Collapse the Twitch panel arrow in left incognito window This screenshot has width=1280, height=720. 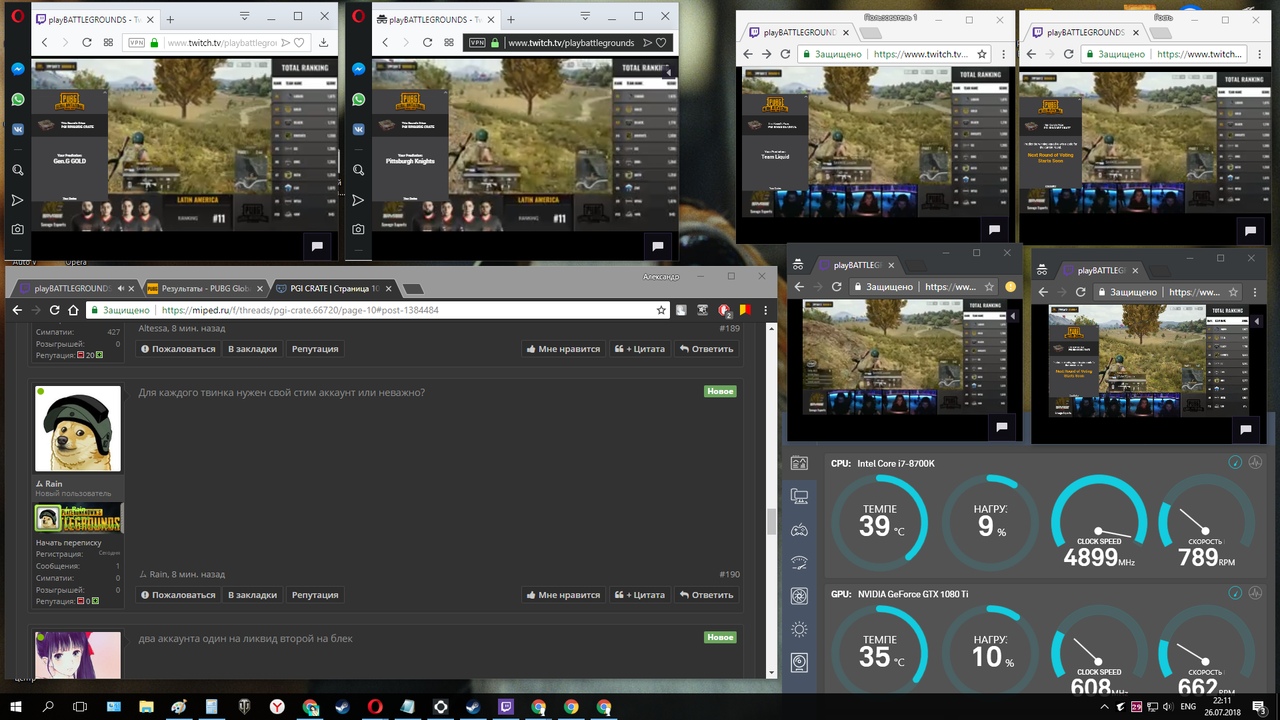click(x=1011, y=317)
